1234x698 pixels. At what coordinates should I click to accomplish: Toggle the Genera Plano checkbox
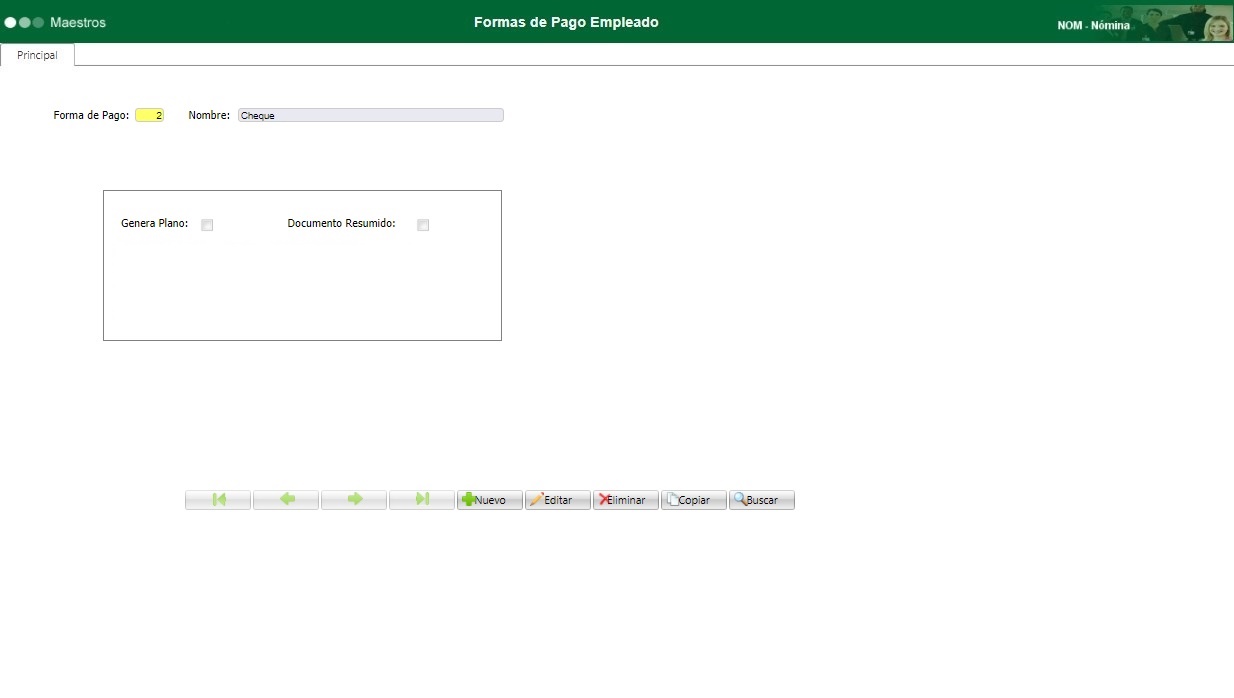207,225
